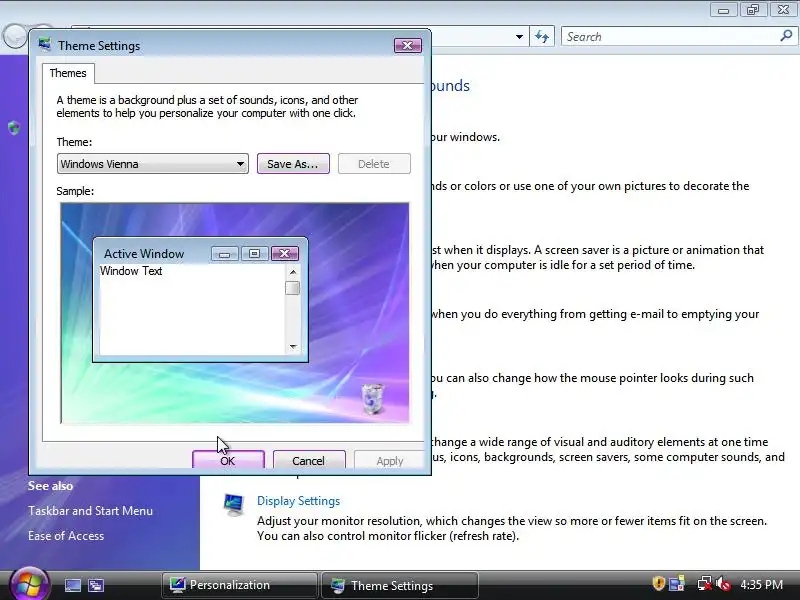The width and height of the screenshot is (800, 600).
Task: Click the sample Active Window maximize button
Action: [254, 254]
